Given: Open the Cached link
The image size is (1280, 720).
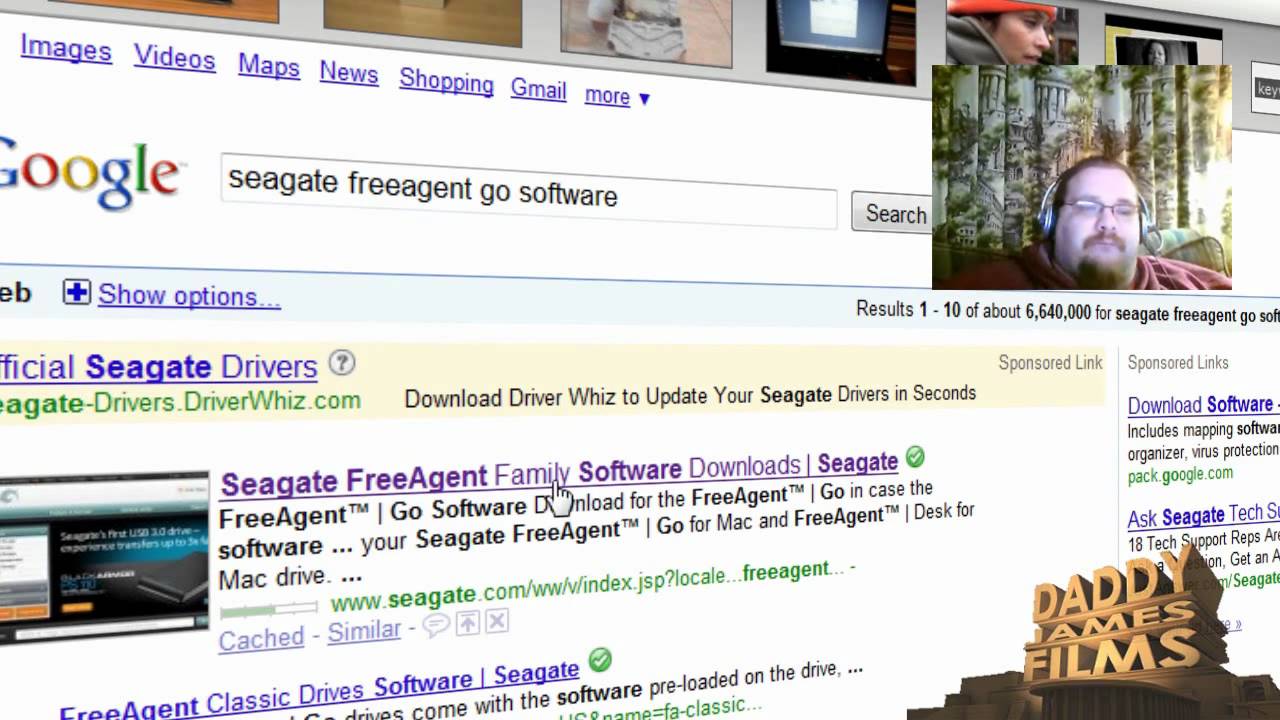Looking at the screenshot, I should [x=261, y=638].
